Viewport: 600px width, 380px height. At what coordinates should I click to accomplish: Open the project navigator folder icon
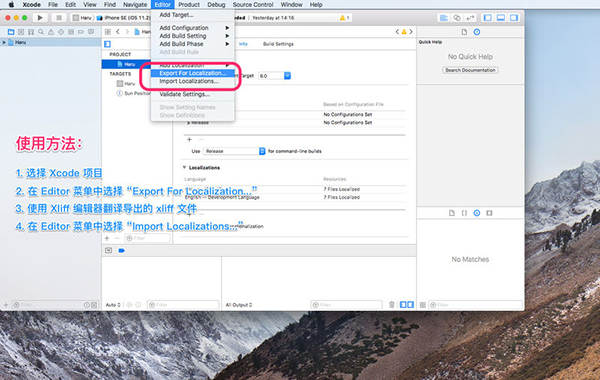(11, 32)
